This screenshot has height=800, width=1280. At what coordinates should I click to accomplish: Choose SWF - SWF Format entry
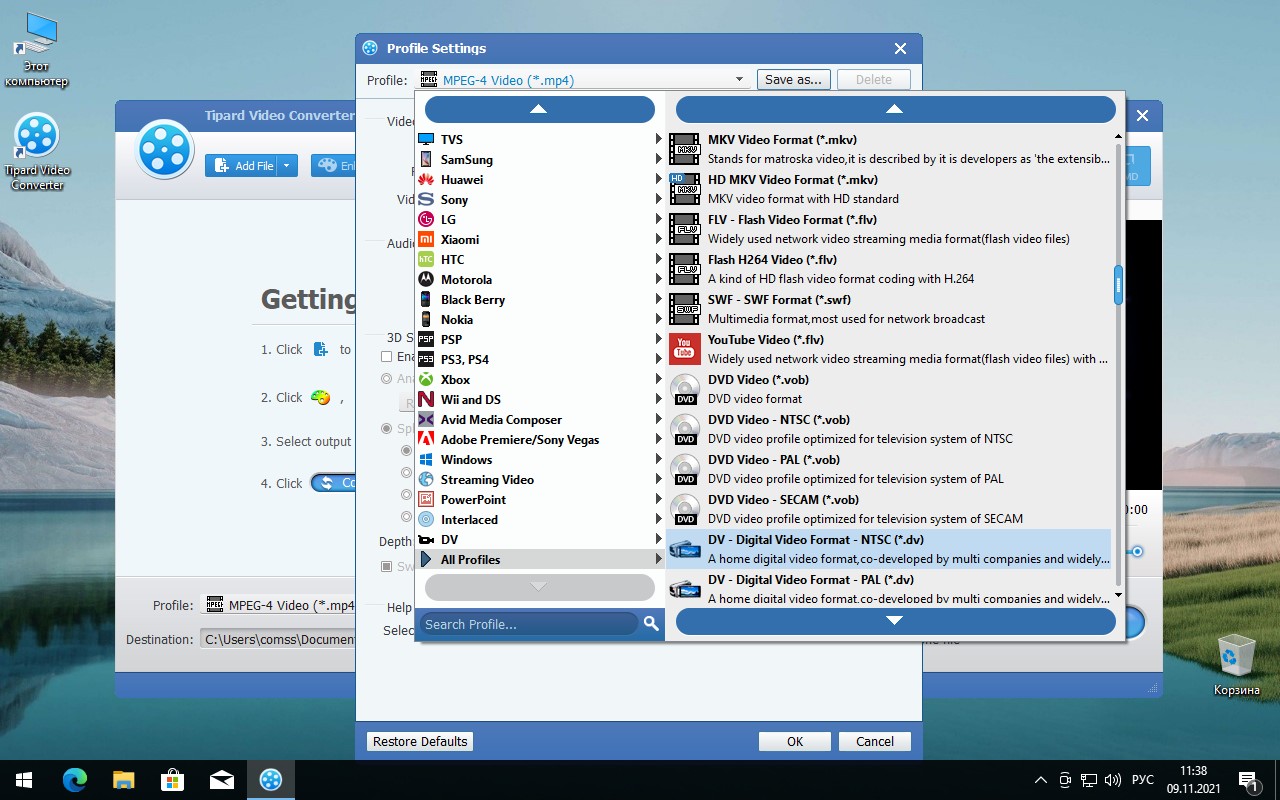pyautogui.click(x=889, y=309)
